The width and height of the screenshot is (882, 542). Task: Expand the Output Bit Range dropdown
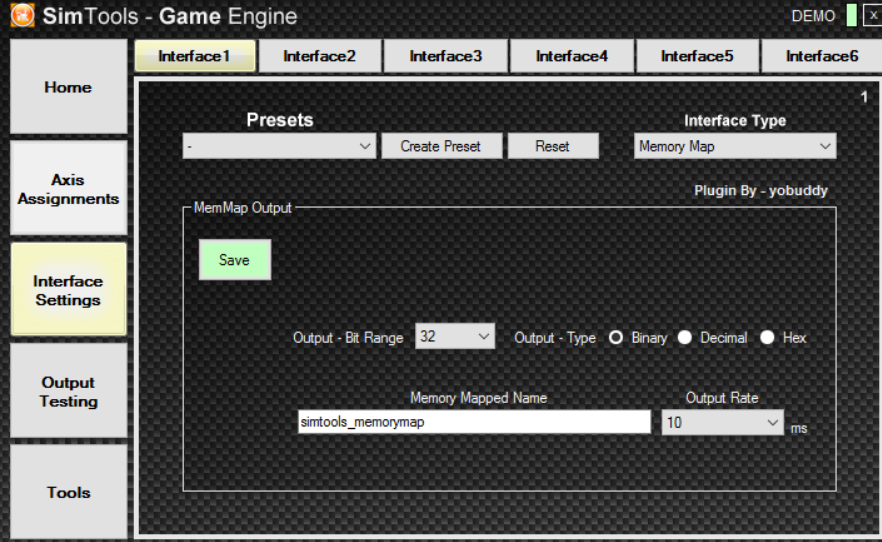click(455, 336)
